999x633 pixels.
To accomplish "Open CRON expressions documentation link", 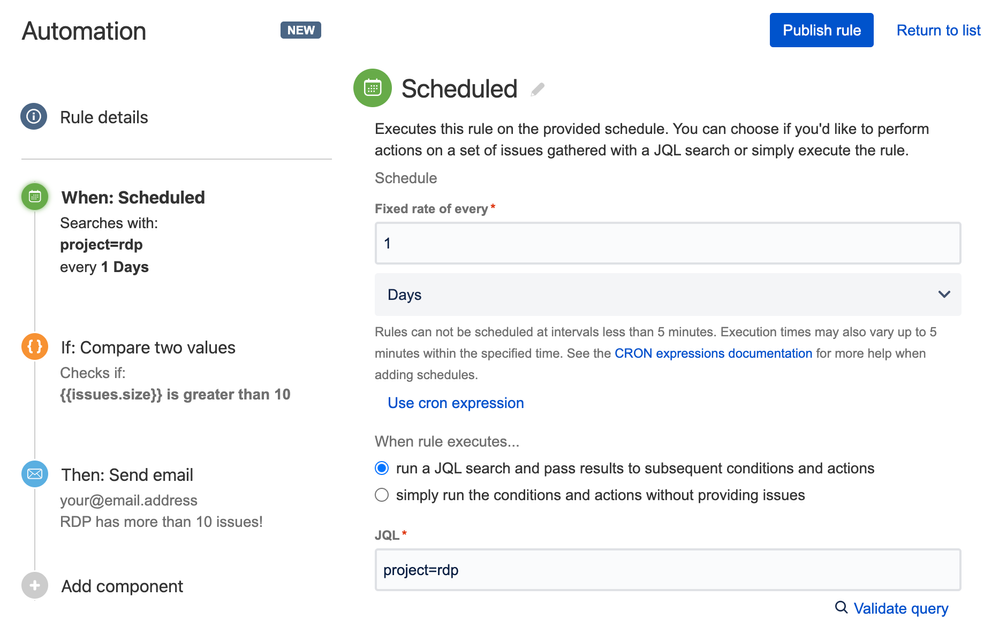I will [713, 353].
